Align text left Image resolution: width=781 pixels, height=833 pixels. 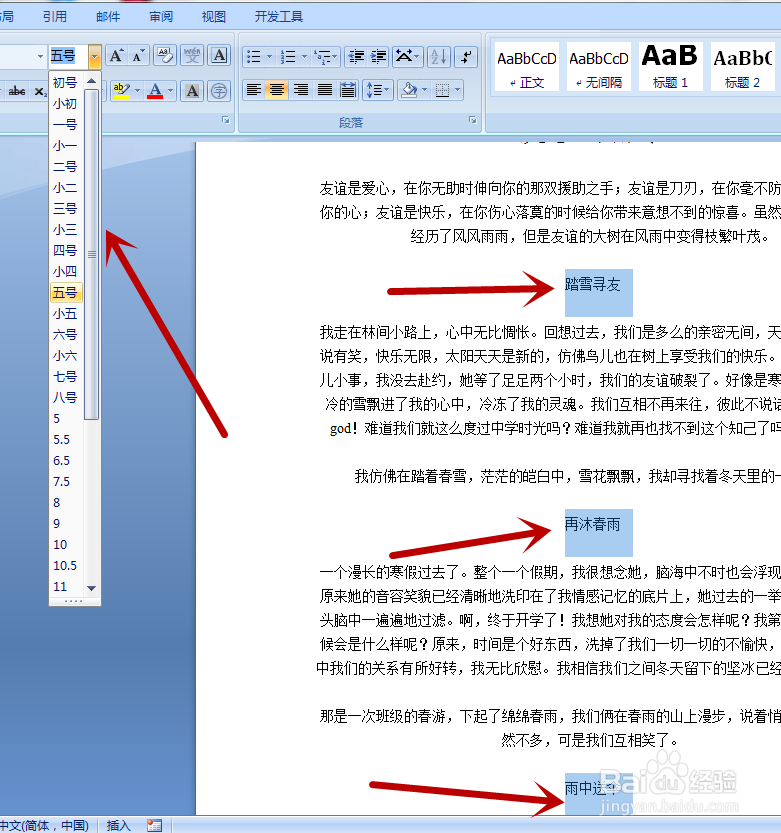pos(254,90)
